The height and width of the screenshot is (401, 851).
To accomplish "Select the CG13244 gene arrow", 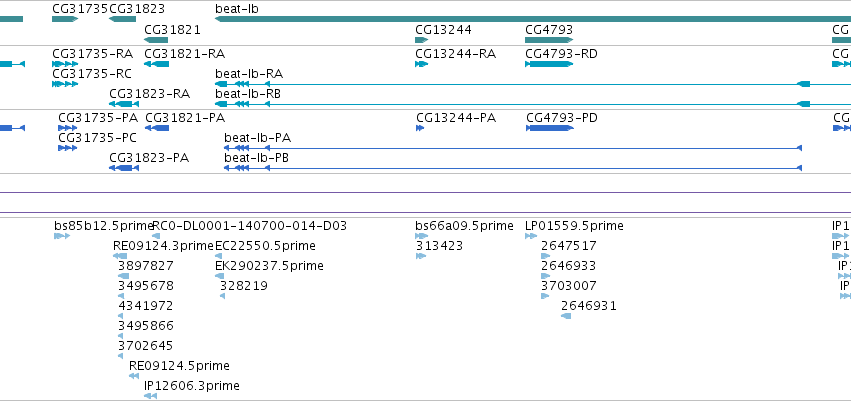I will (422, 40).
